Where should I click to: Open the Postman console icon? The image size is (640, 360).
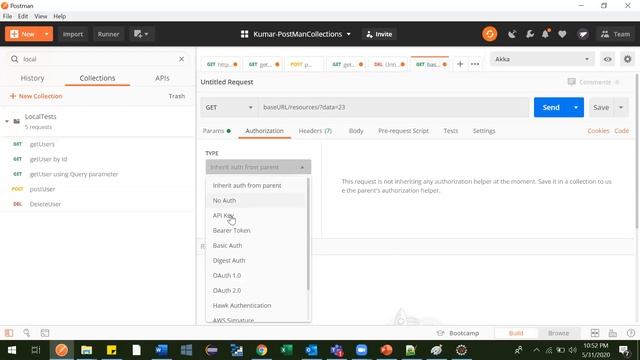(x=45, y=333)
